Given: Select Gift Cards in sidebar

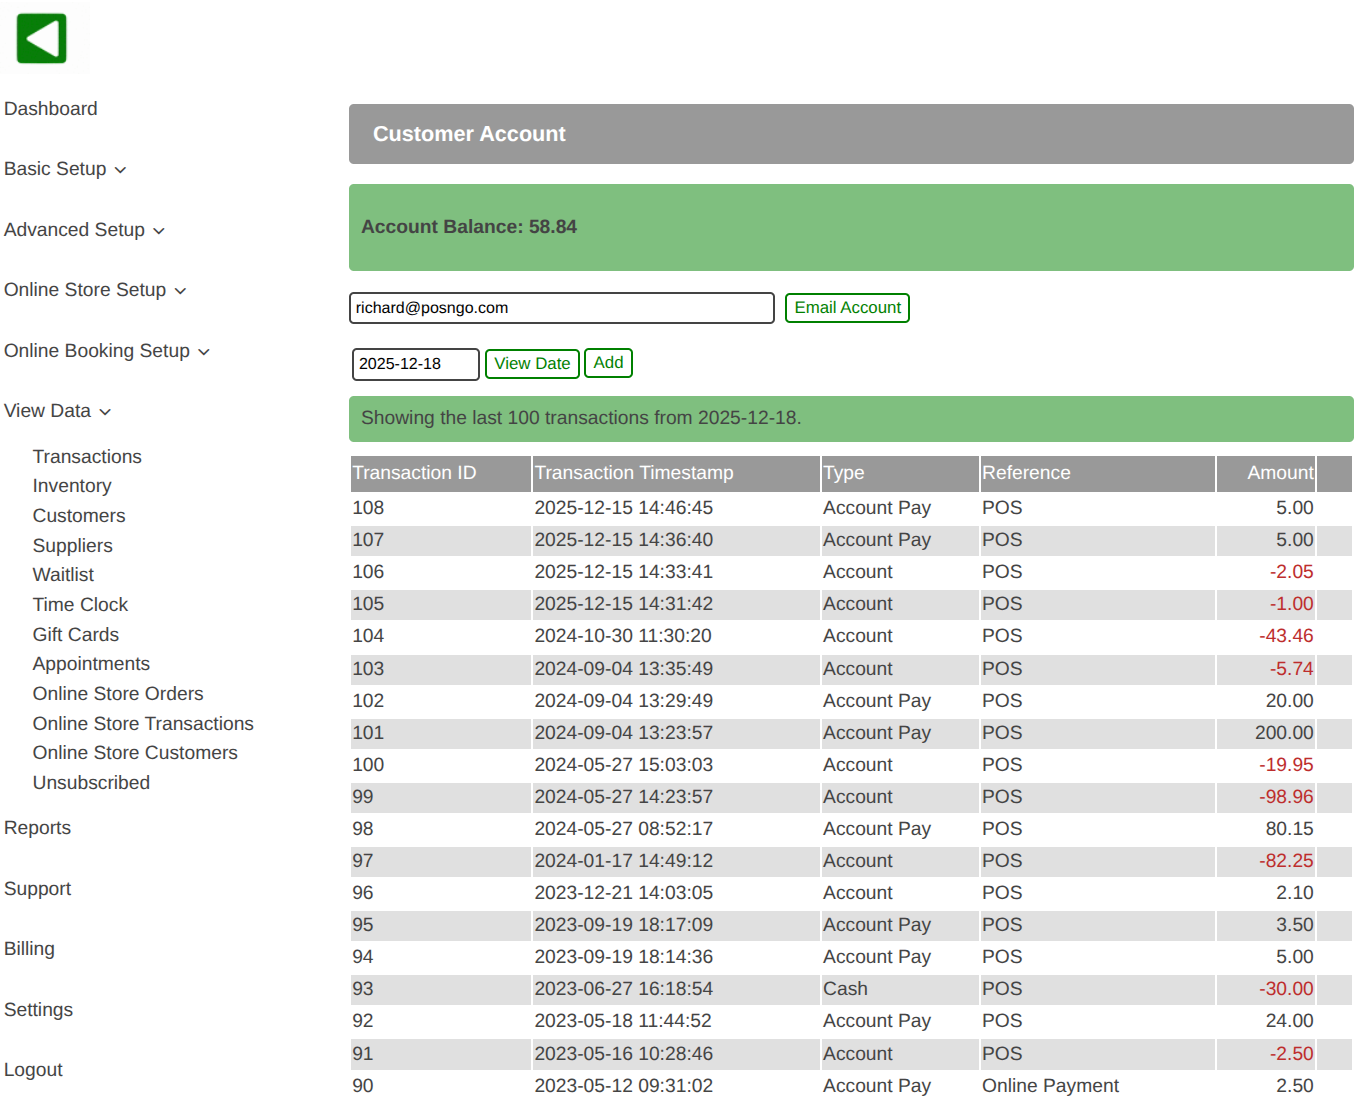Looking at the screenshot, I should (76, 635).
